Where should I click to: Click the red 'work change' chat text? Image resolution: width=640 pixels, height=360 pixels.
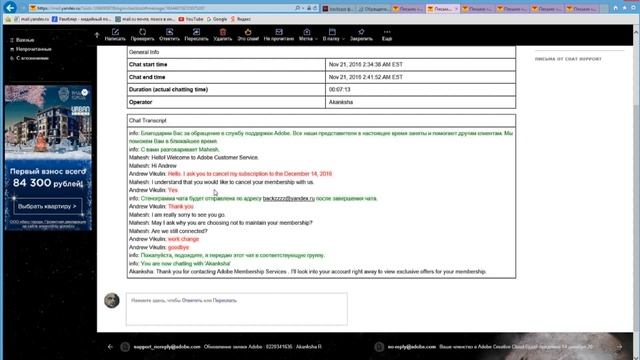(183, 239)
